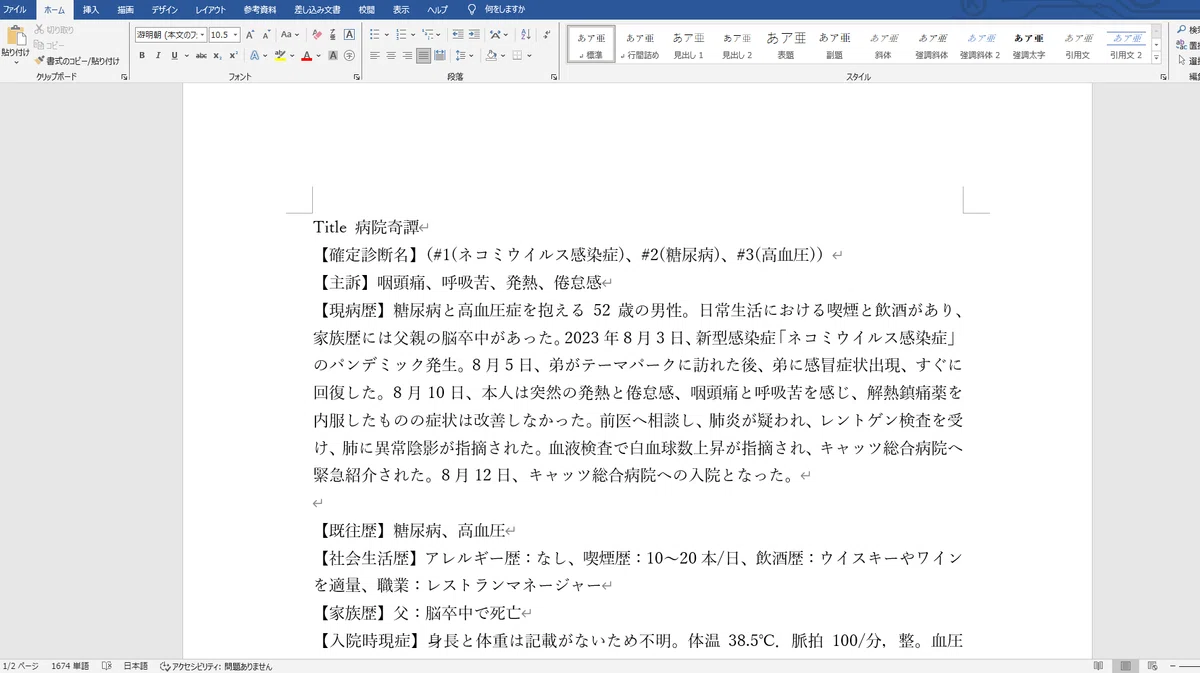Toggle Underline formatting
Viewport: 1200px width, 673px height.
point(174,56)
